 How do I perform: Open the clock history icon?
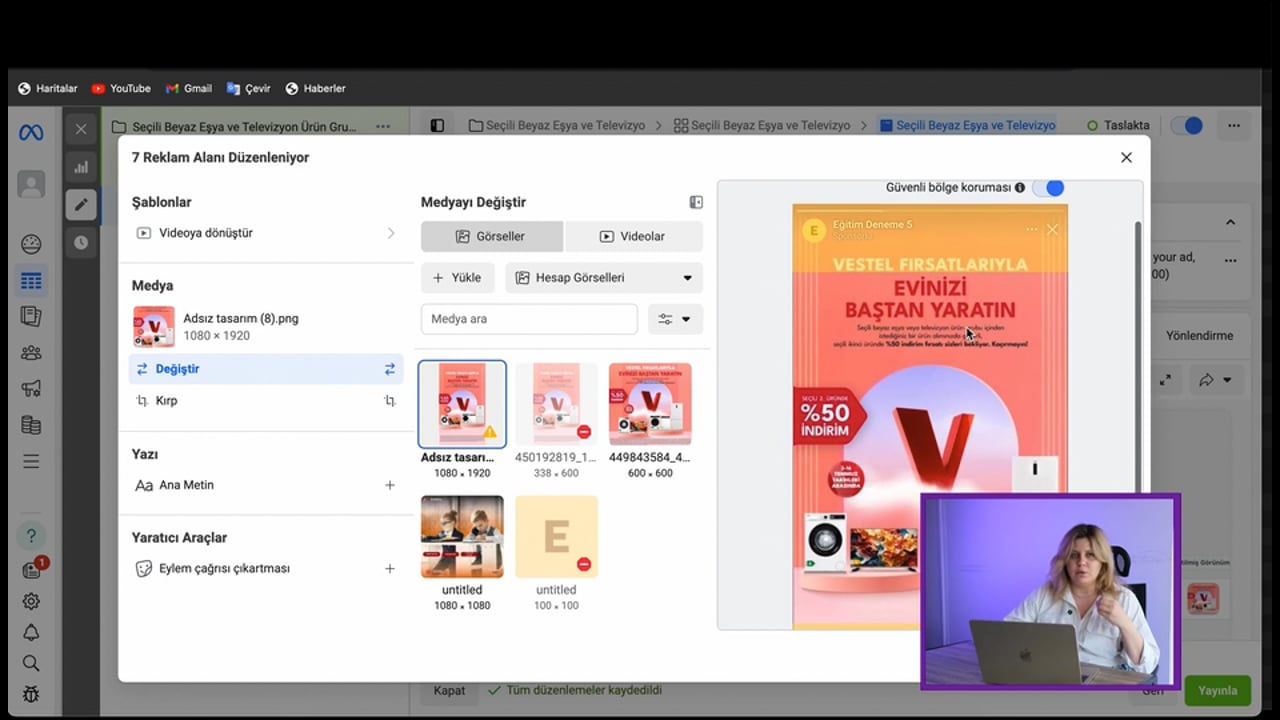tap(81, 242)
